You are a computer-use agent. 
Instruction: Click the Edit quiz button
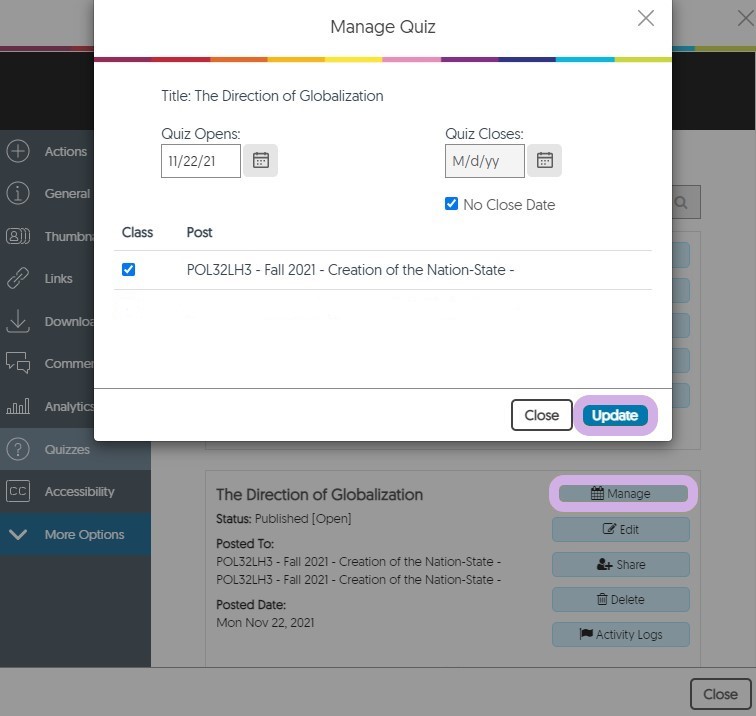tap(621, 529)
